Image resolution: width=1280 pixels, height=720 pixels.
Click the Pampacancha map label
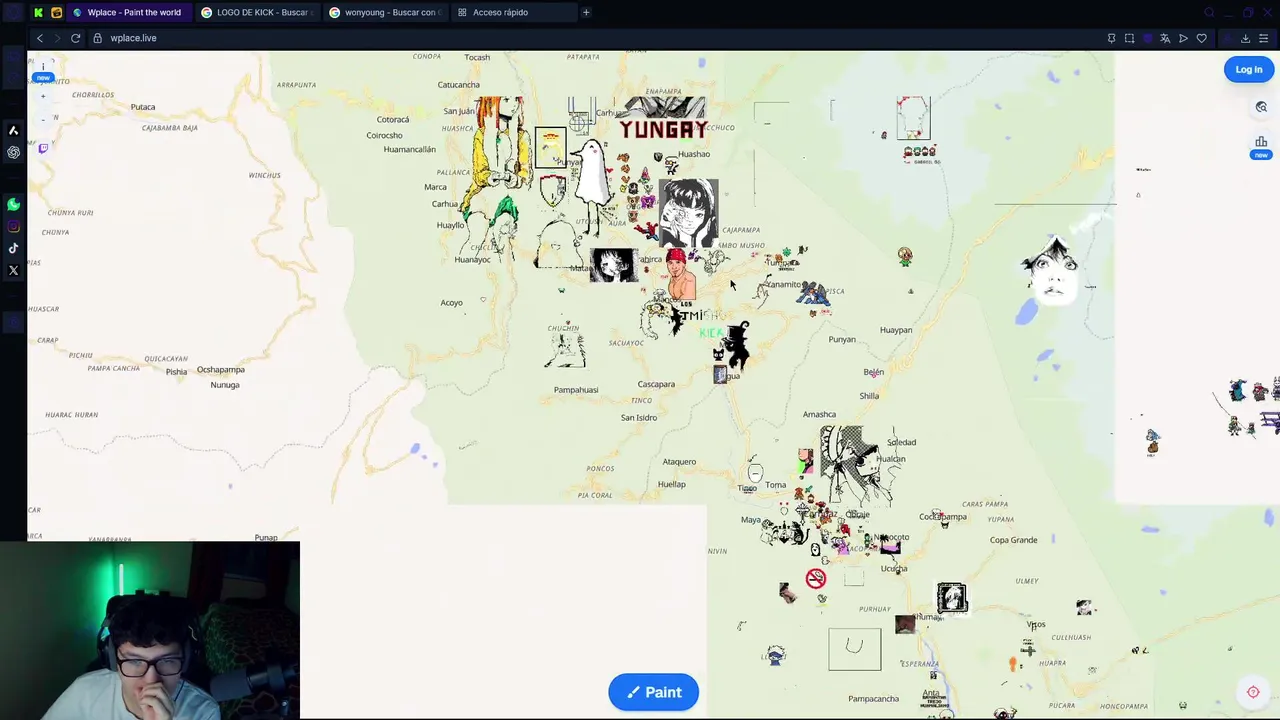click(873, 699)
